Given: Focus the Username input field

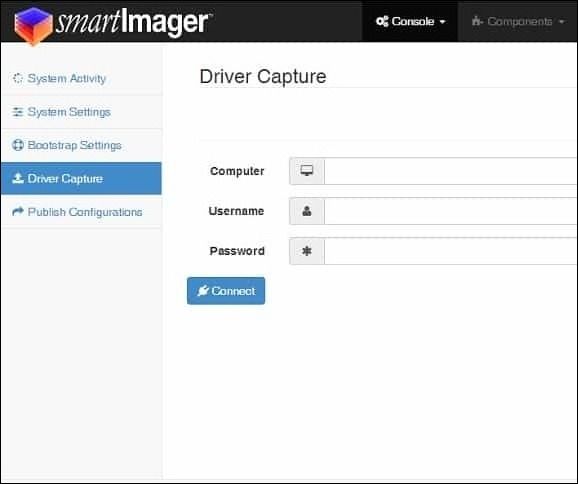Looking at the screenshot, I should pos(450,211).
